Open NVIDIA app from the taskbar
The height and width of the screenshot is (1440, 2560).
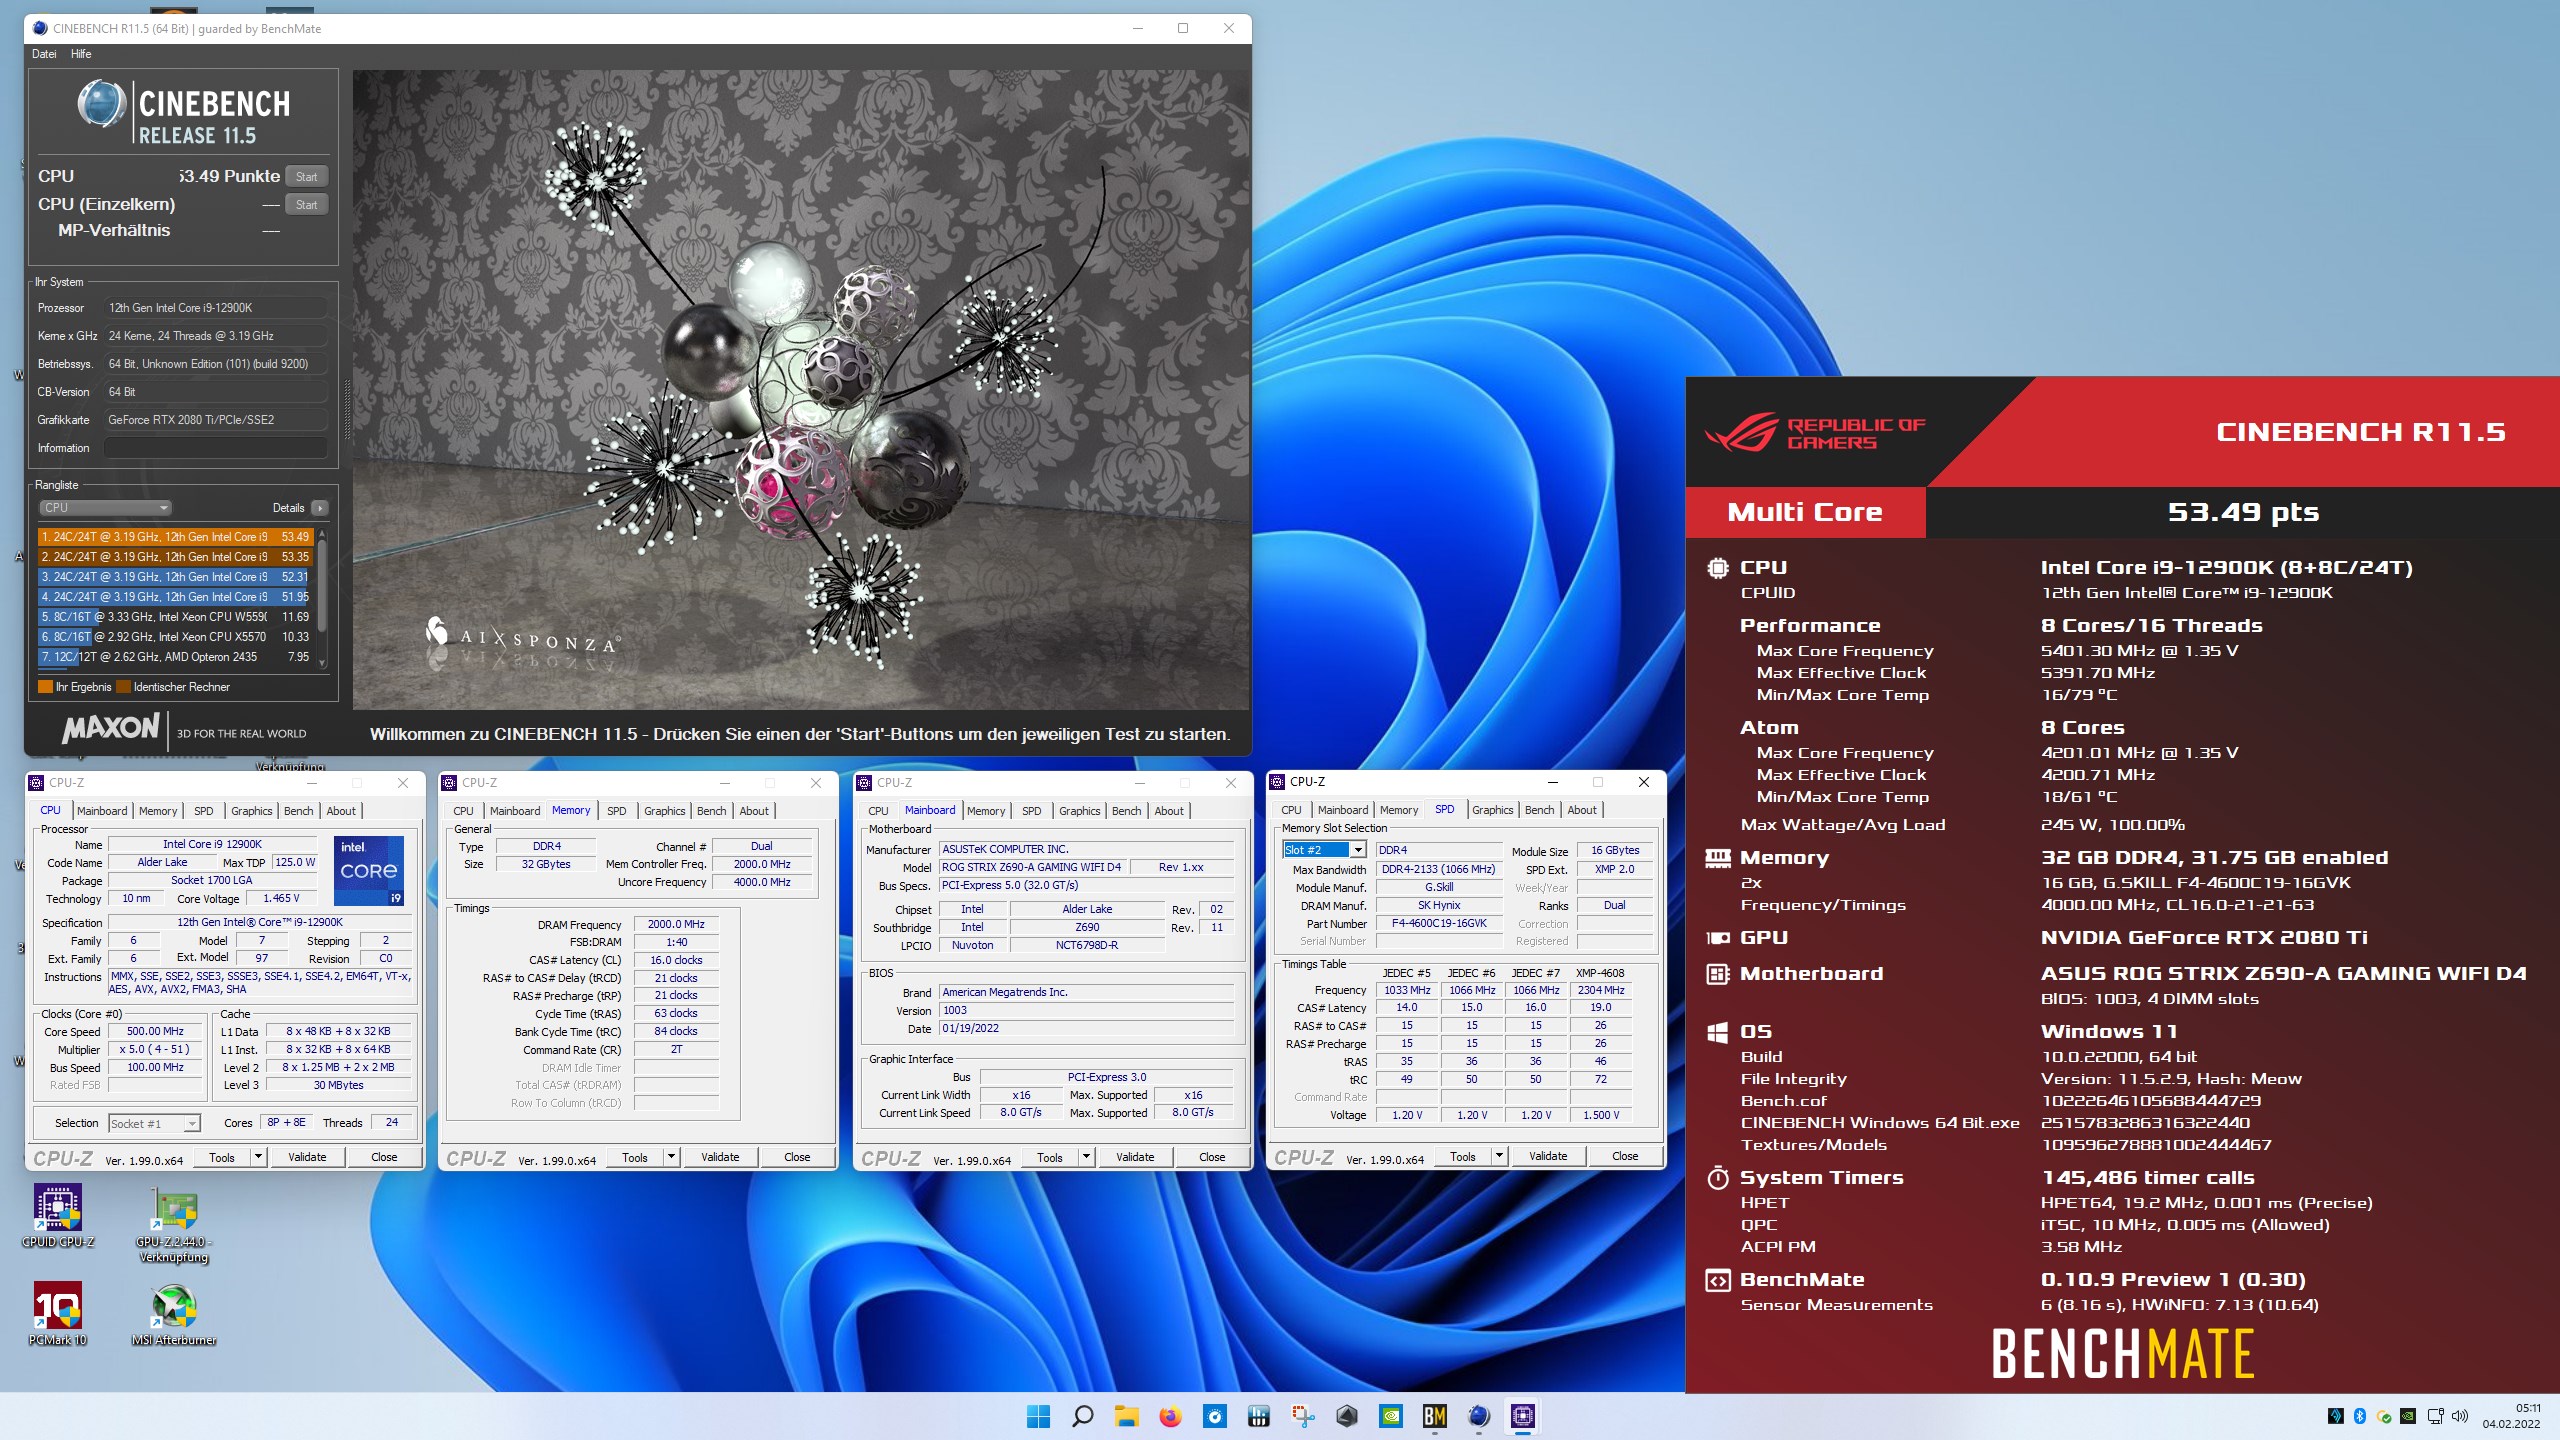click(1390, 1416)
